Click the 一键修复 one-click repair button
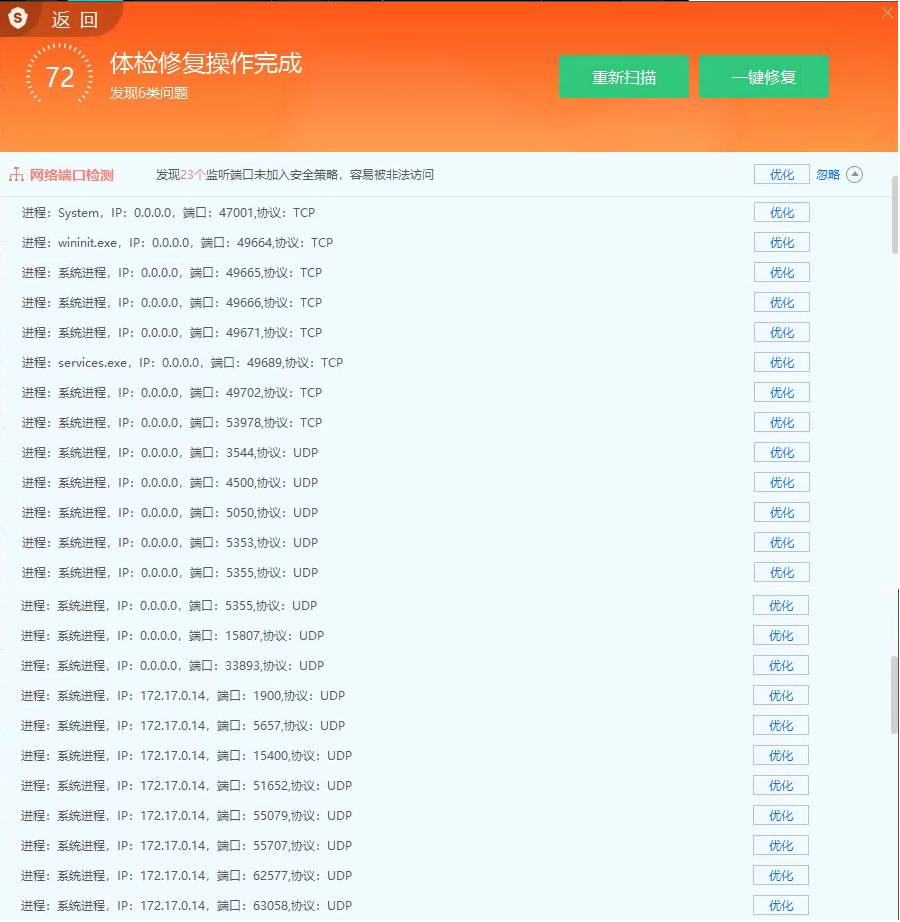 [764, 77]
